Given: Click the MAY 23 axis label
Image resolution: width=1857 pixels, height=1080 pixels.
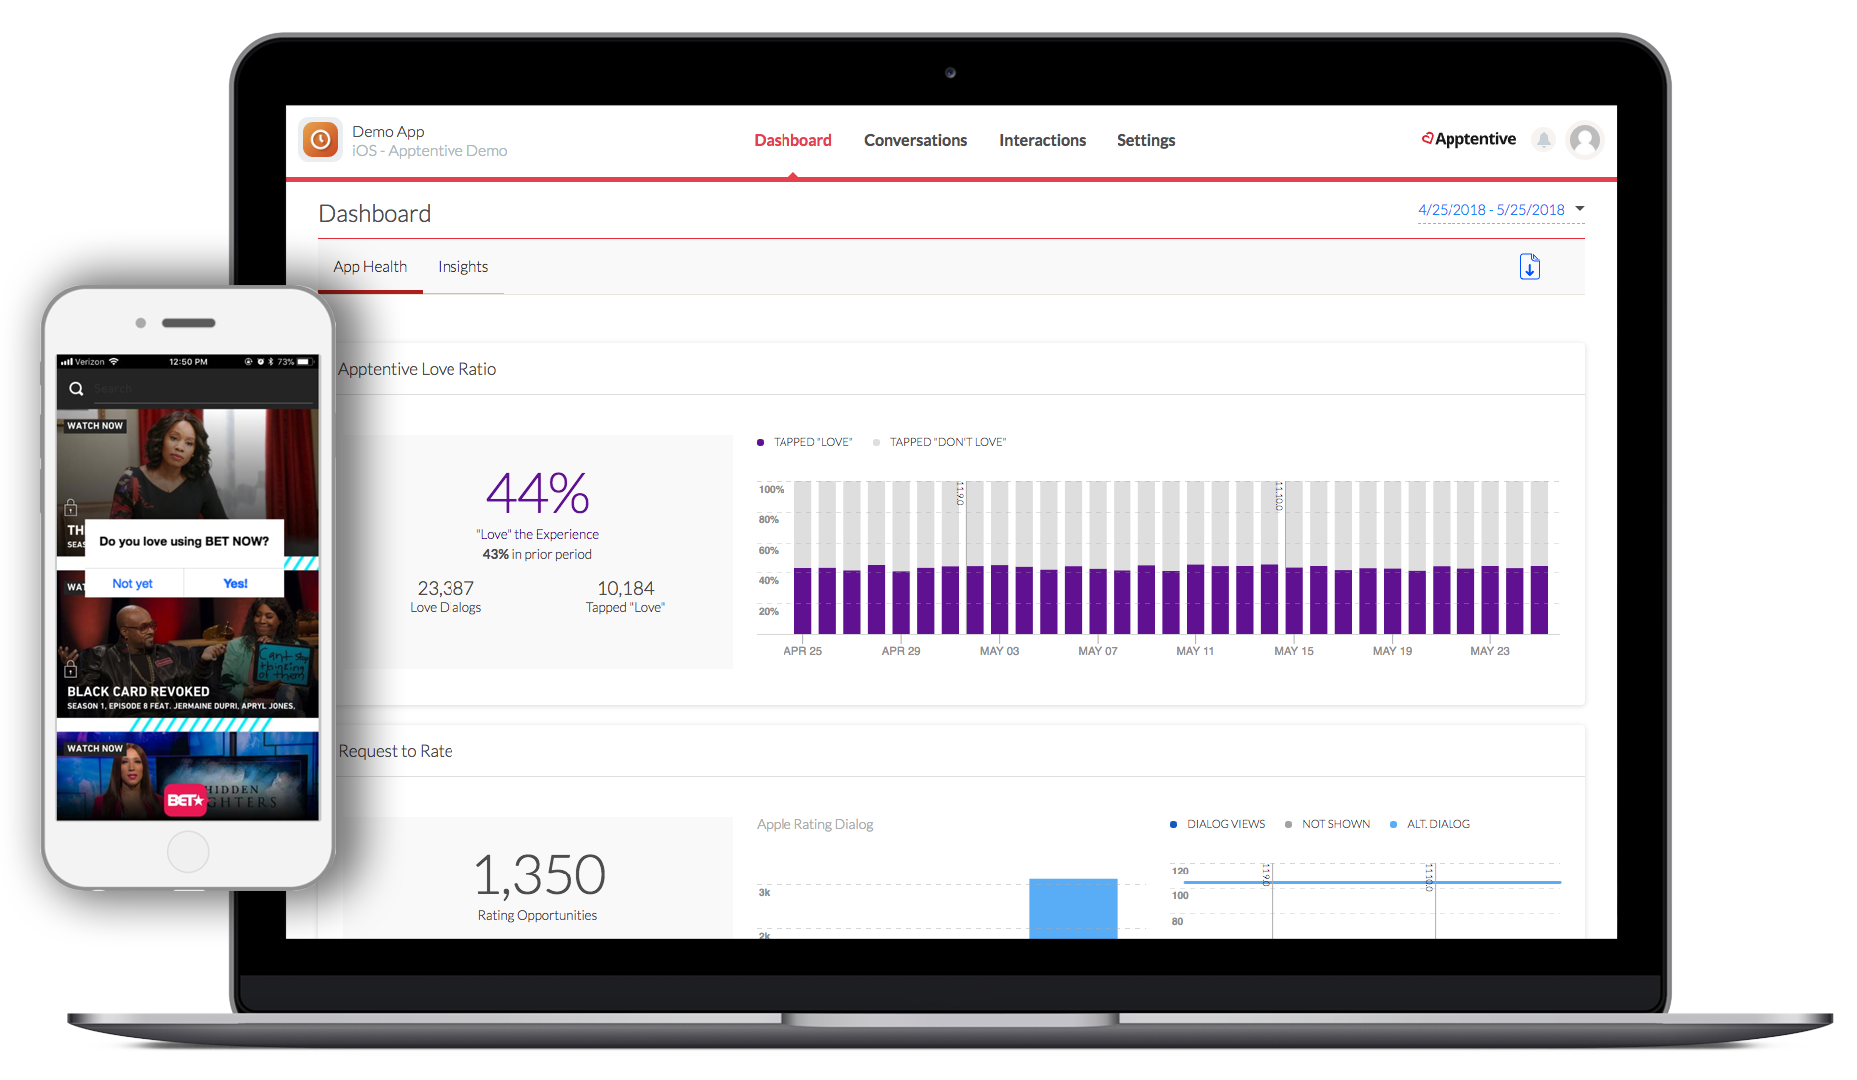Looking at the screenshot, I should pos(1490,651).
